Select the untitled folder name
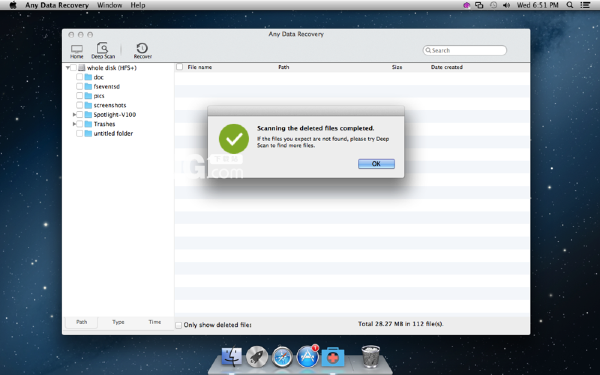 point(113,134)
